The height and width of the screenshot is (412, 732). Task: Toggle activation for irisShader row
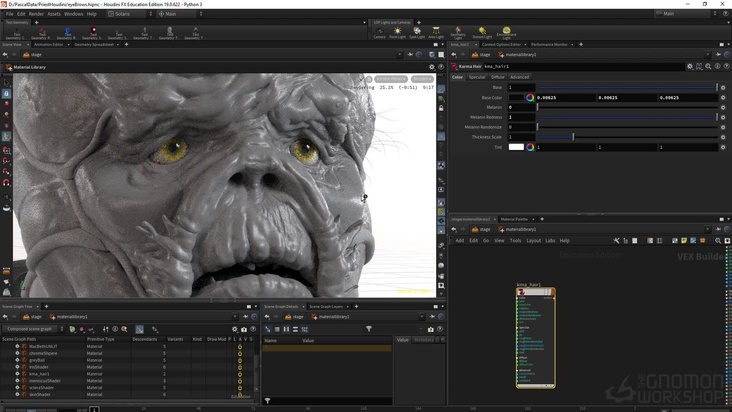[240, 367]
